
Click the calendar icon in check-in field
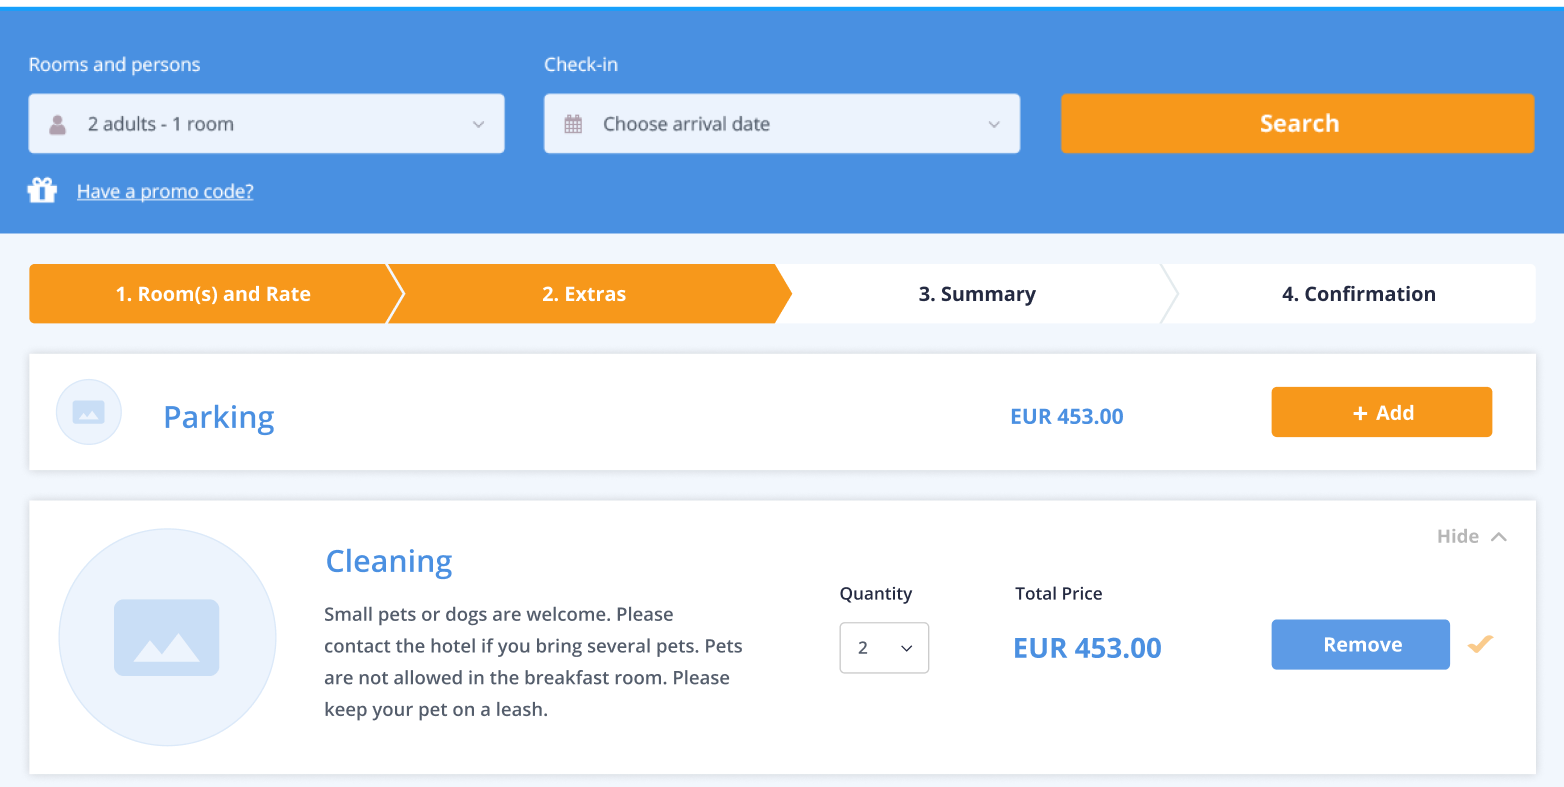point(573,124)
